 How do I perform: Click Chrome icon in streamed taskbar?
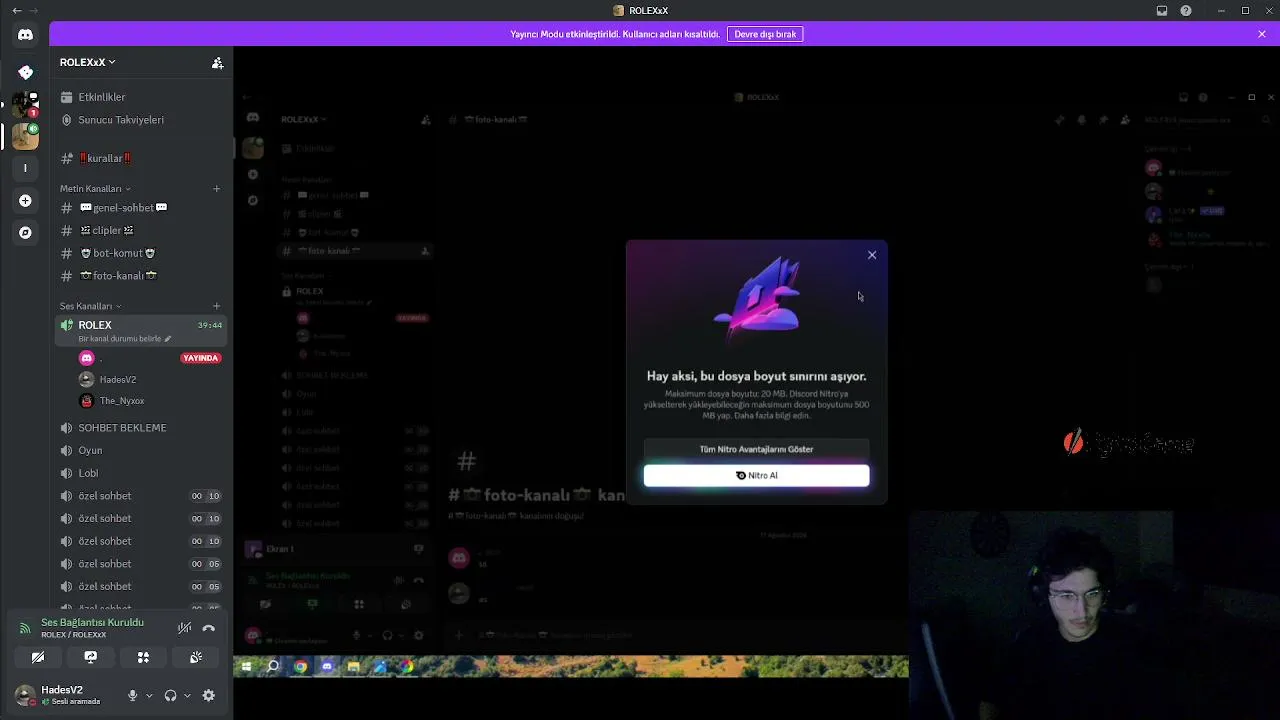coord(300,666)
